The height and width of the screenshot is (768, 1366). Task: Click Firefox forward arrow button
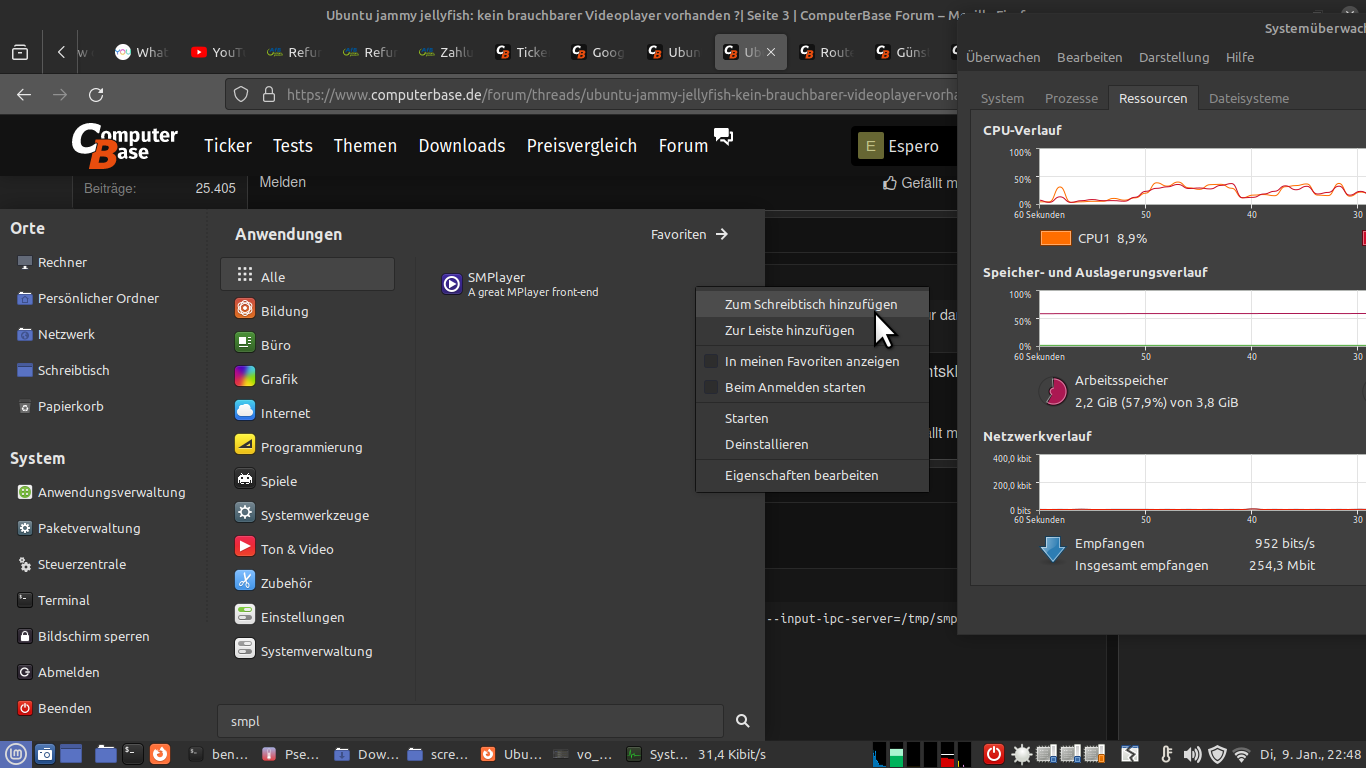point(60,95)
